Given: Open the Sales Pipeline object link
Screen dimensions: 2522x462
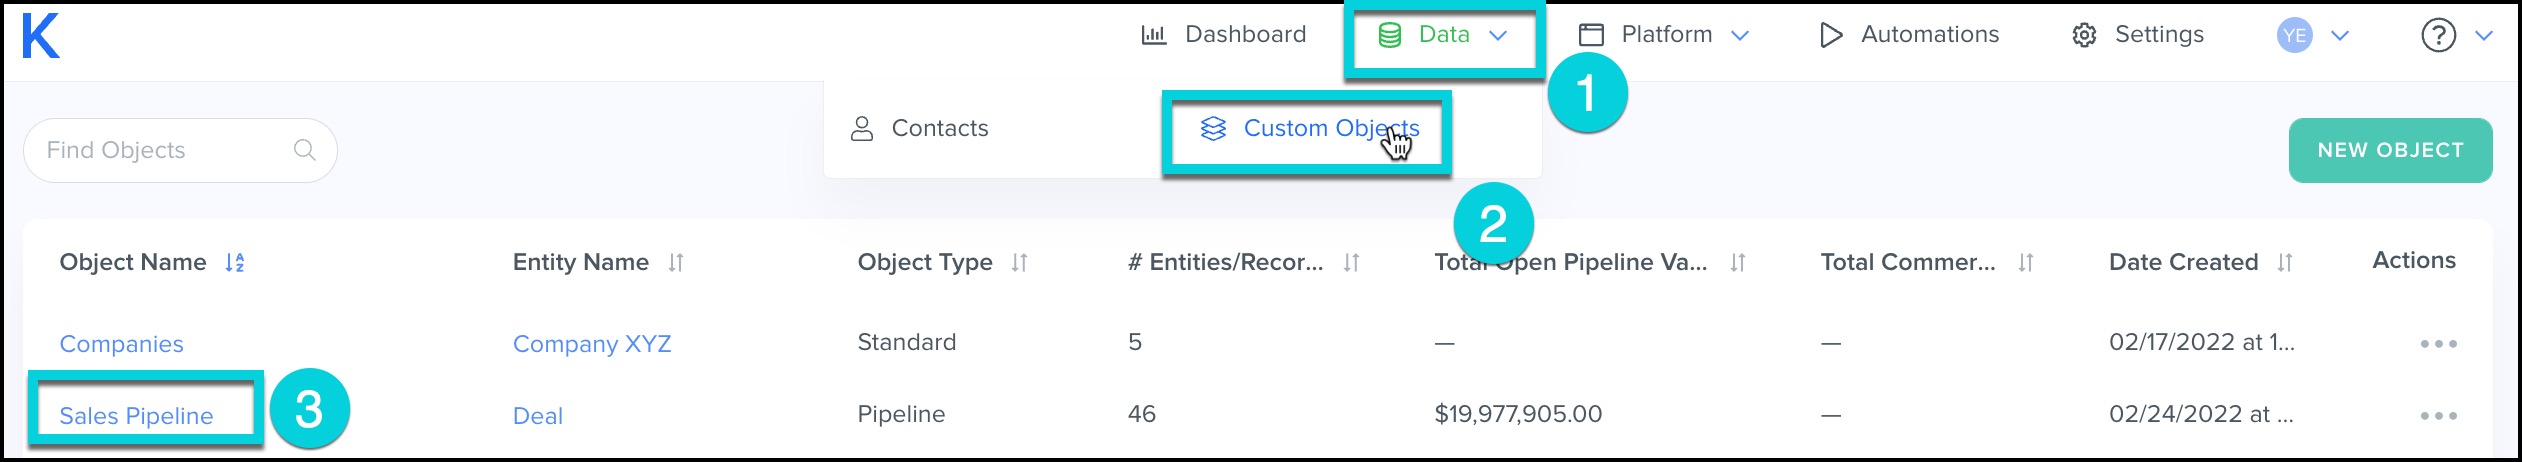Looking at the screenshot, I should (136, 416).
